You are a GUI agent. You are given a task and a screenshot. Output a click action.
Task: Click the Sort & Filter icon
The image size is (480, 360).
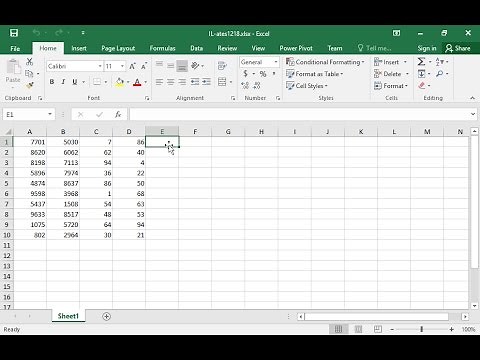440,62
